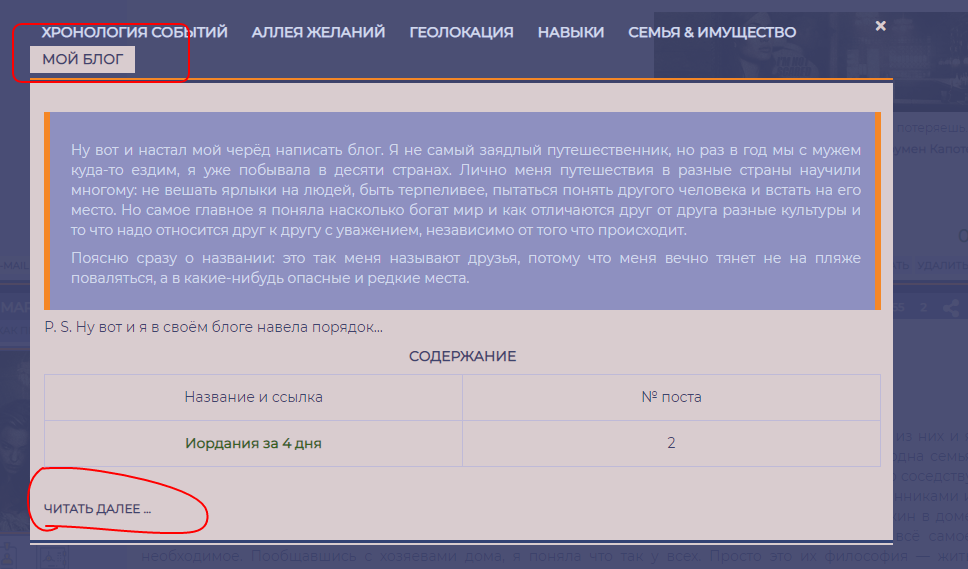This screenshot has width=968, height=569.
Task: Select the Геолокация tab
Action: [461, 32]
